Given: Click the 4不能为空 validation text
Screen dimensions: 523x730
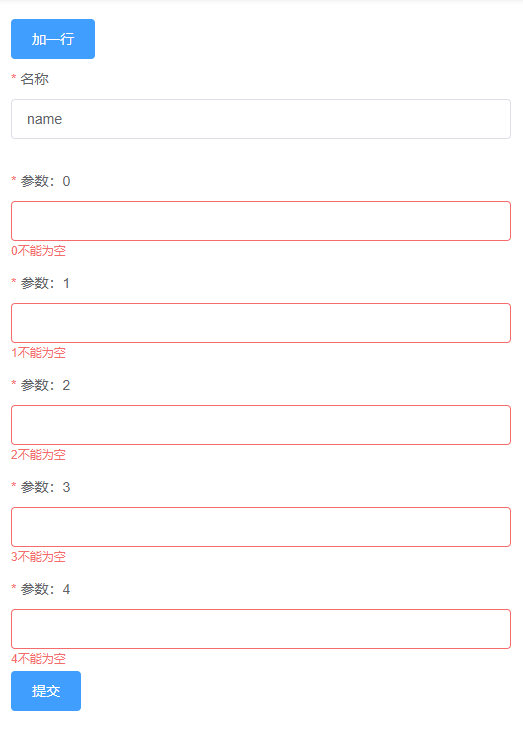Looking at the screenshot, I should click(x=39, y=659).
